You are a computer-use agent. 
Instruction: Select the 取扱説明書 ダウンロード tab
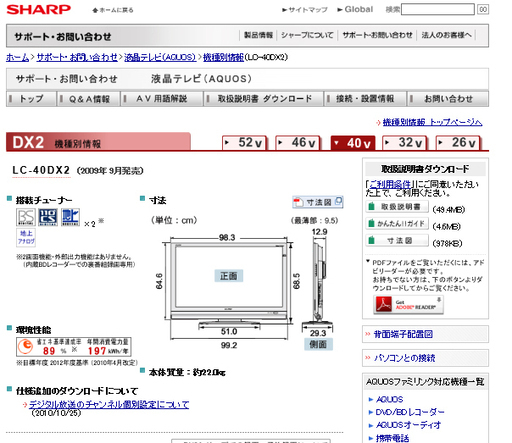click(264, 99)
